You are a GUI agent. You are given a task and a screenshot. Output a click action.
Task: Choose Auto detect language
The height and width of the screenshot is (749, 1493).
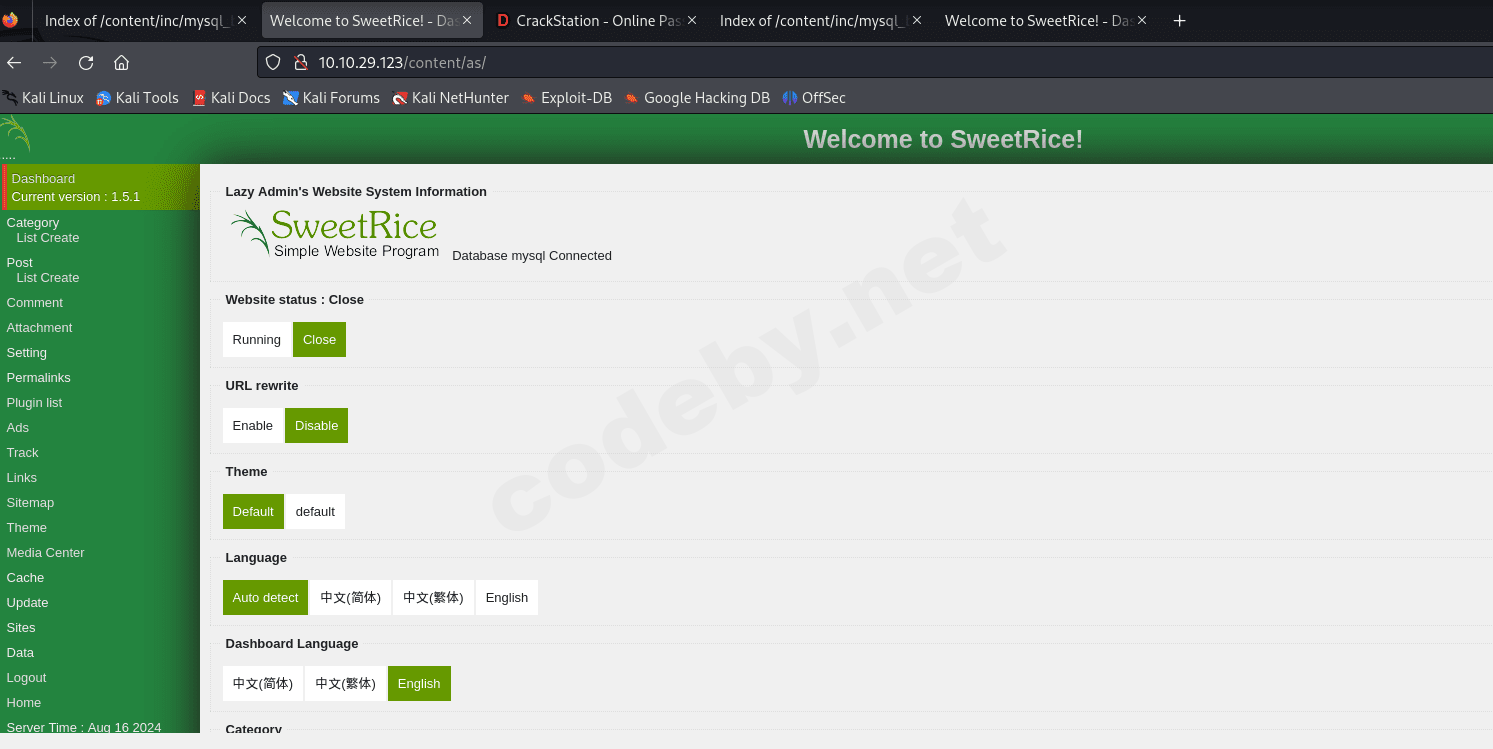pyautogui.click(x=265, y=598)
